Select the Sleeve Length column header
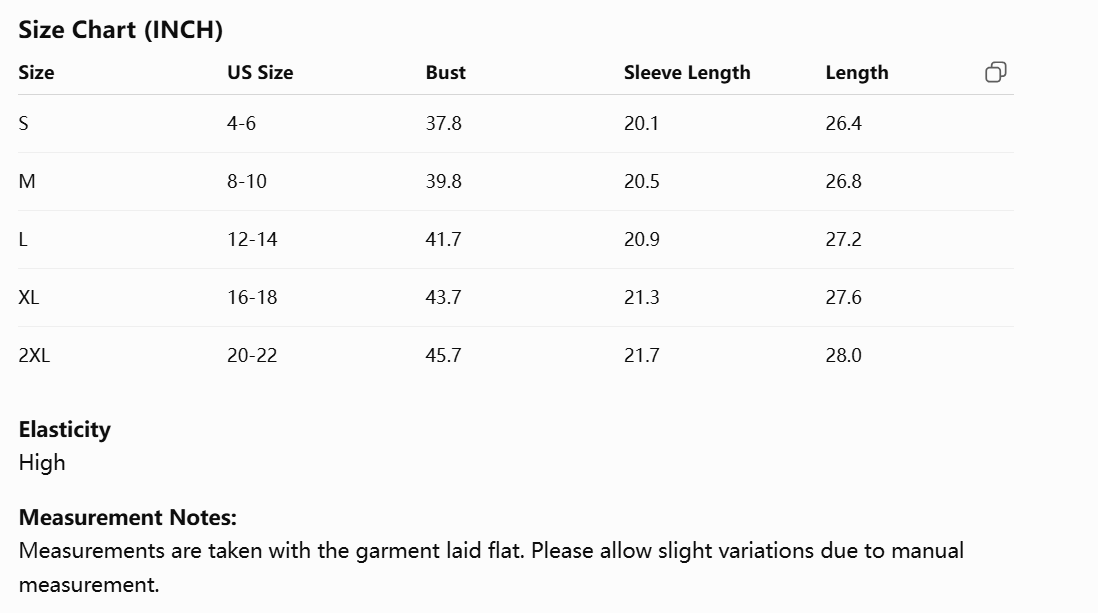Screen dimensions: 1098x613 click(687, 73)
